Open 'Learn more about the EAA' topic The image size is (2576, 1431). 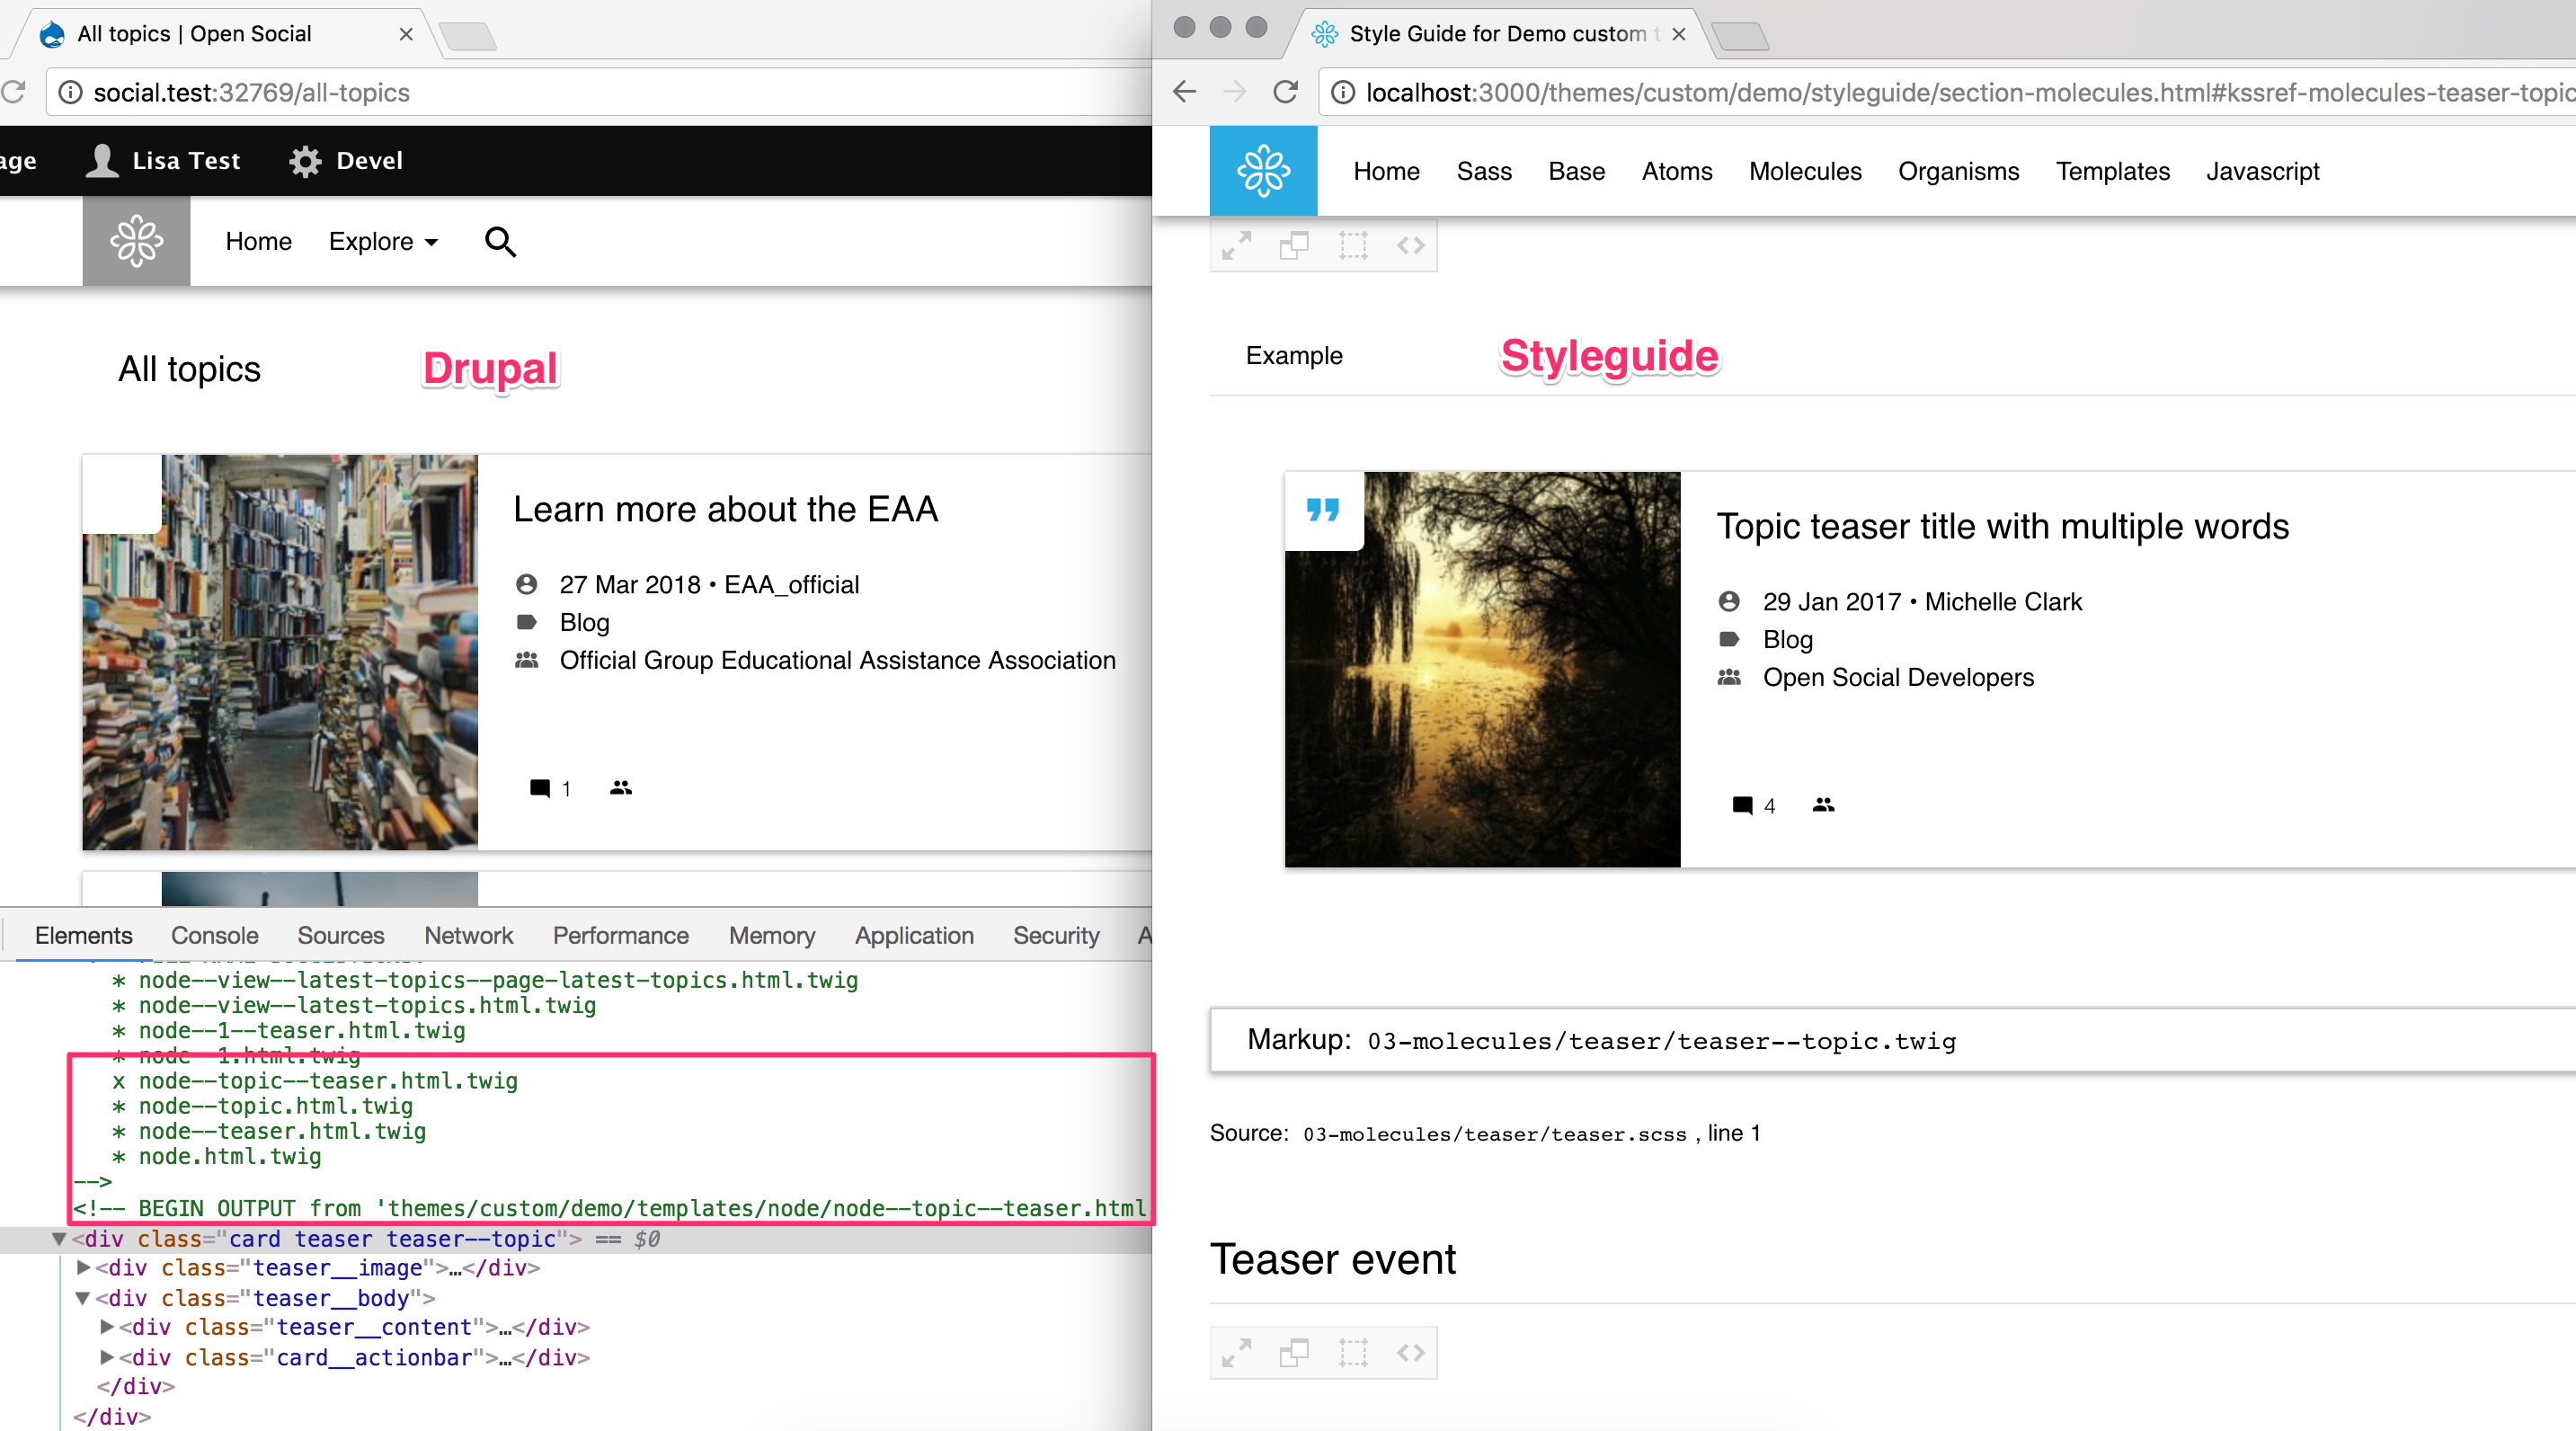coord(725,509)
